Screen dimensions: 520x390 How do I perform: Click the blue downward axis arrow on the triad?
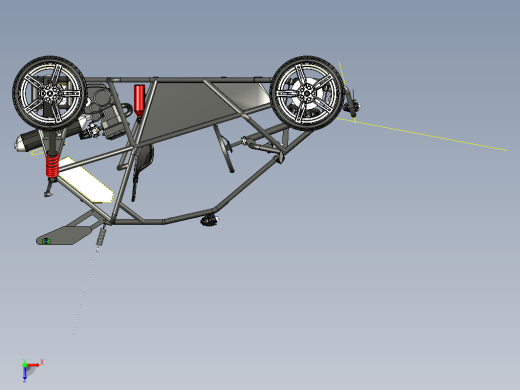coord(25,374)
